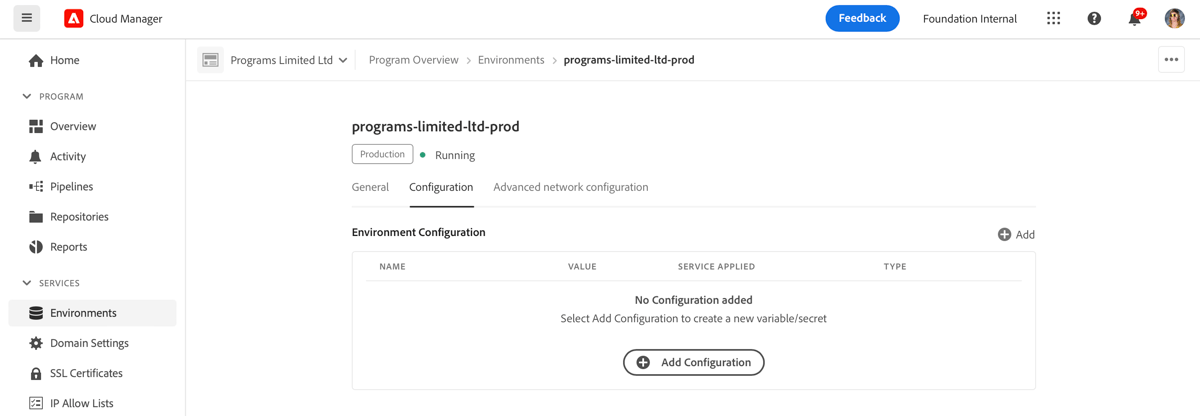The image size is (1200, 416).
Task: Click the Feedback button
Action: coord(862,18)
